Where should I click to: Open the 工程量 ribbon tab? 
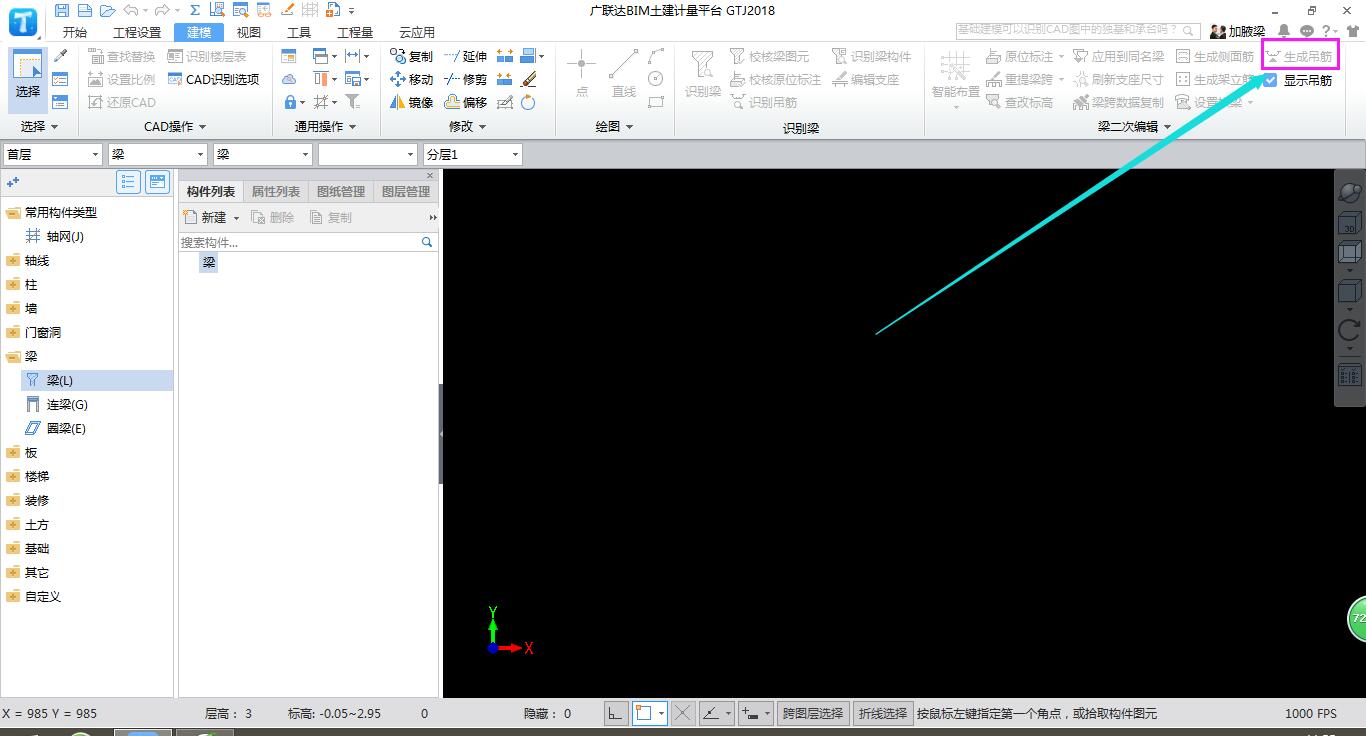tap(355, 32)
